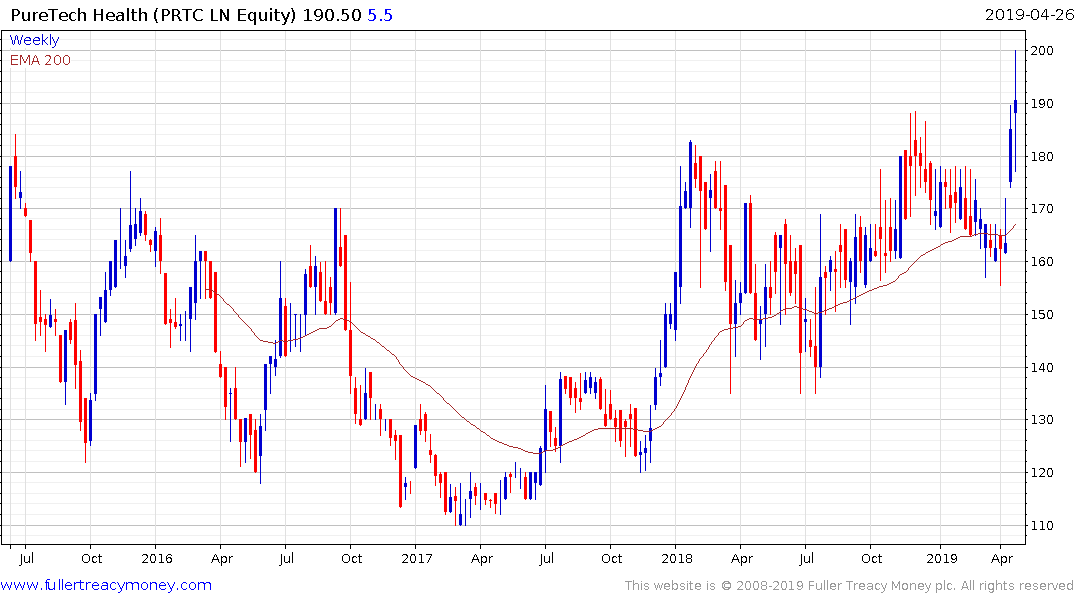The image size is (1075, 600).
Task: Click the 190 price axis label
Action: tap(1042, 104)
